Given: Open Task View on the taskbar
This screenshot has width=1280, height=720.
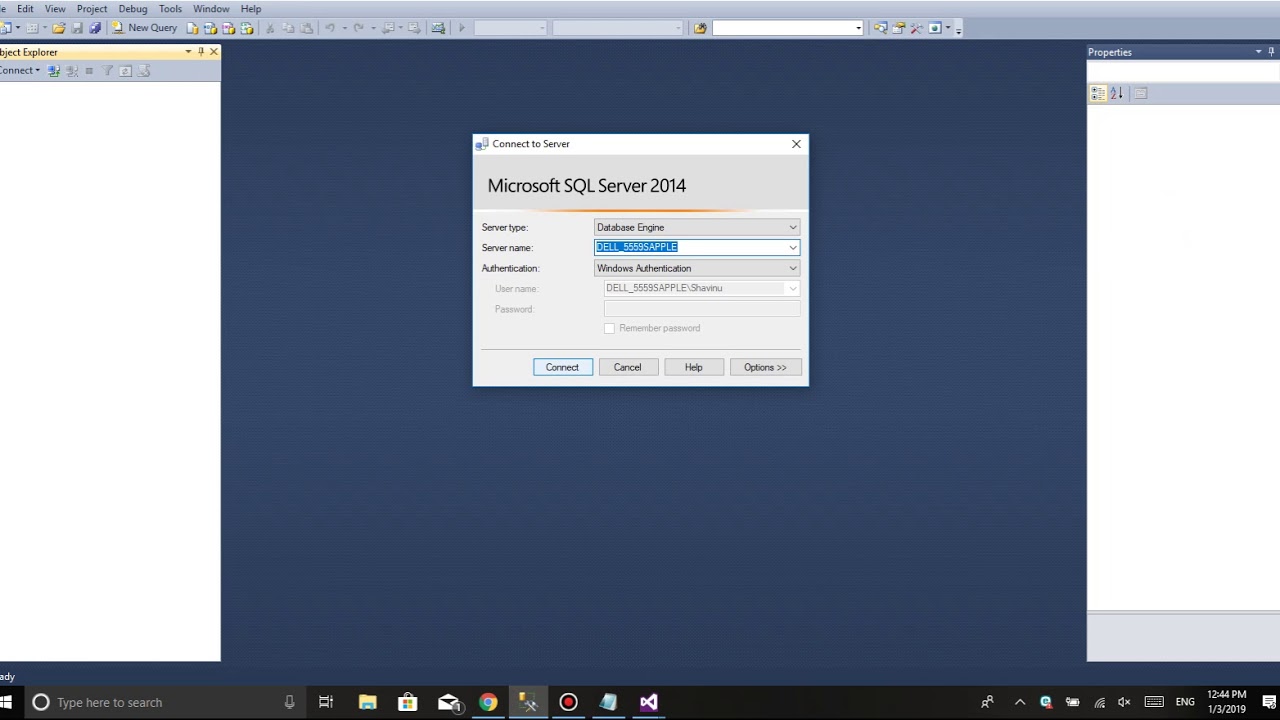Looking at the screenshot, I should pos(326,702).
